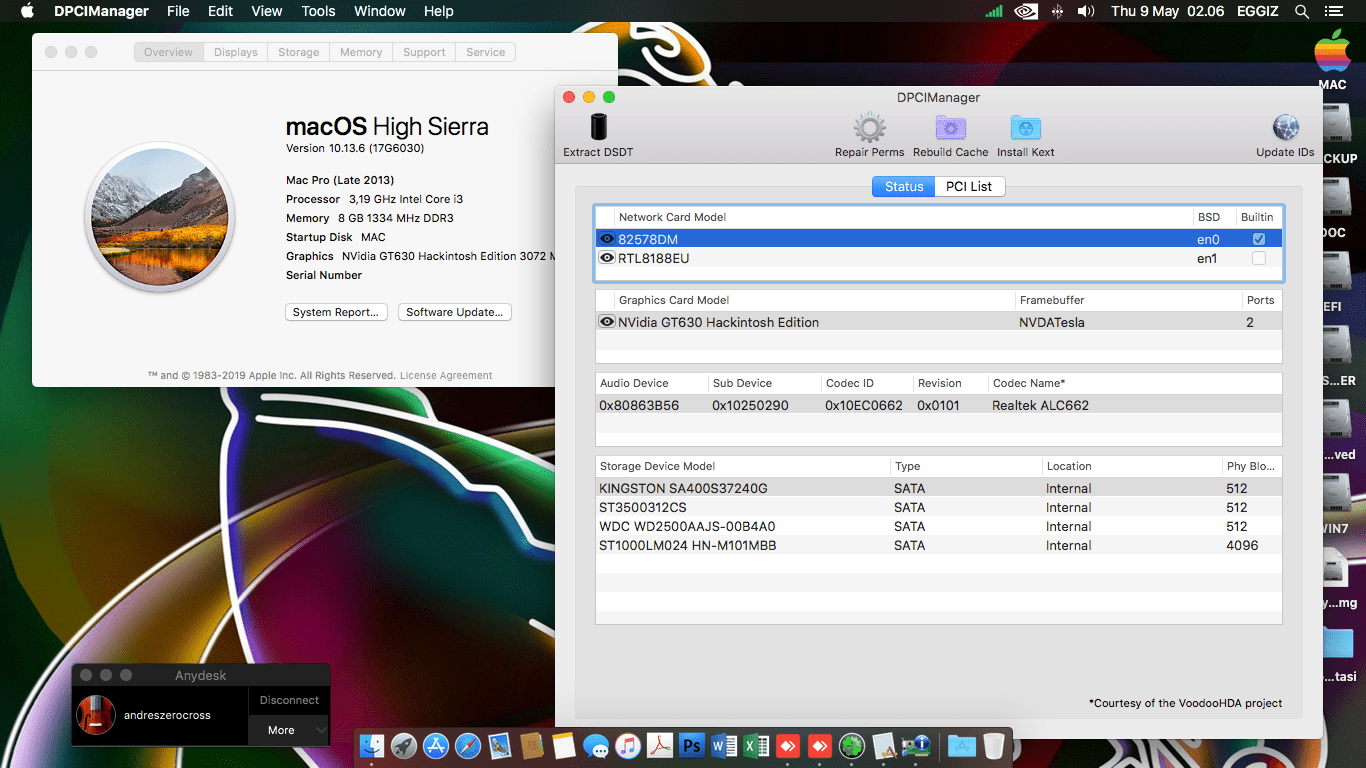Open Memory tab in About This Mac

[x=361, y=52]
